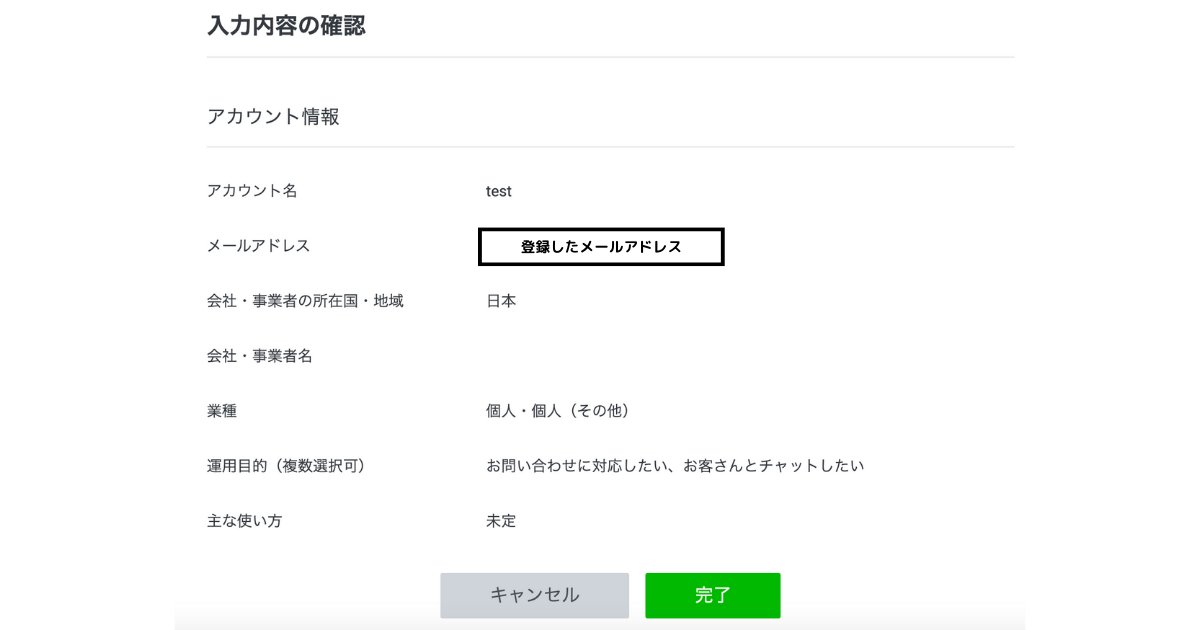Select the highlighted 登録したメールアドレス box
Image resolution: width=1200 pixels, height=630 pixels.
click(x=601, y=246)
